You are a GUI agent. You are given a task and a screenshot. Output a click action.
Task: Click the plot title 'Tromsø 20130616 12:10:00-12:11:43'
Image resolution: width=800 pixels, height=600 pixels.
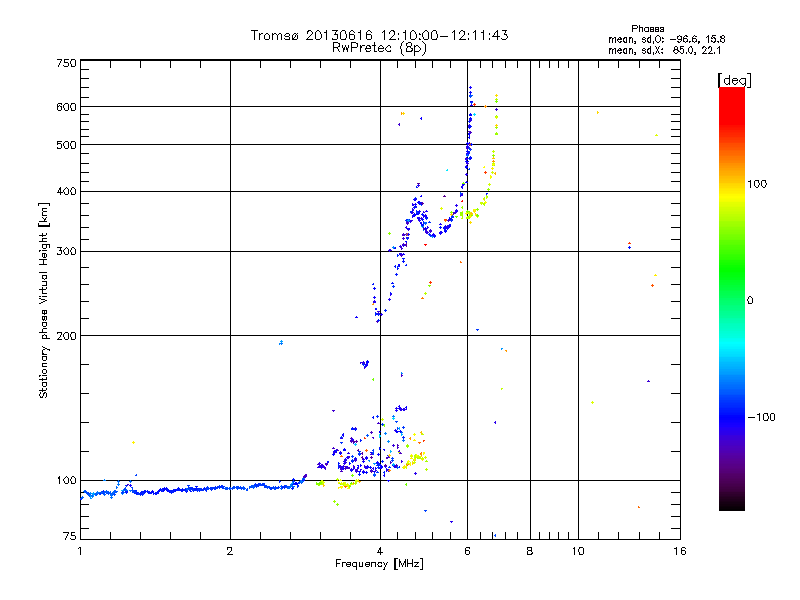tap(380, 35)
